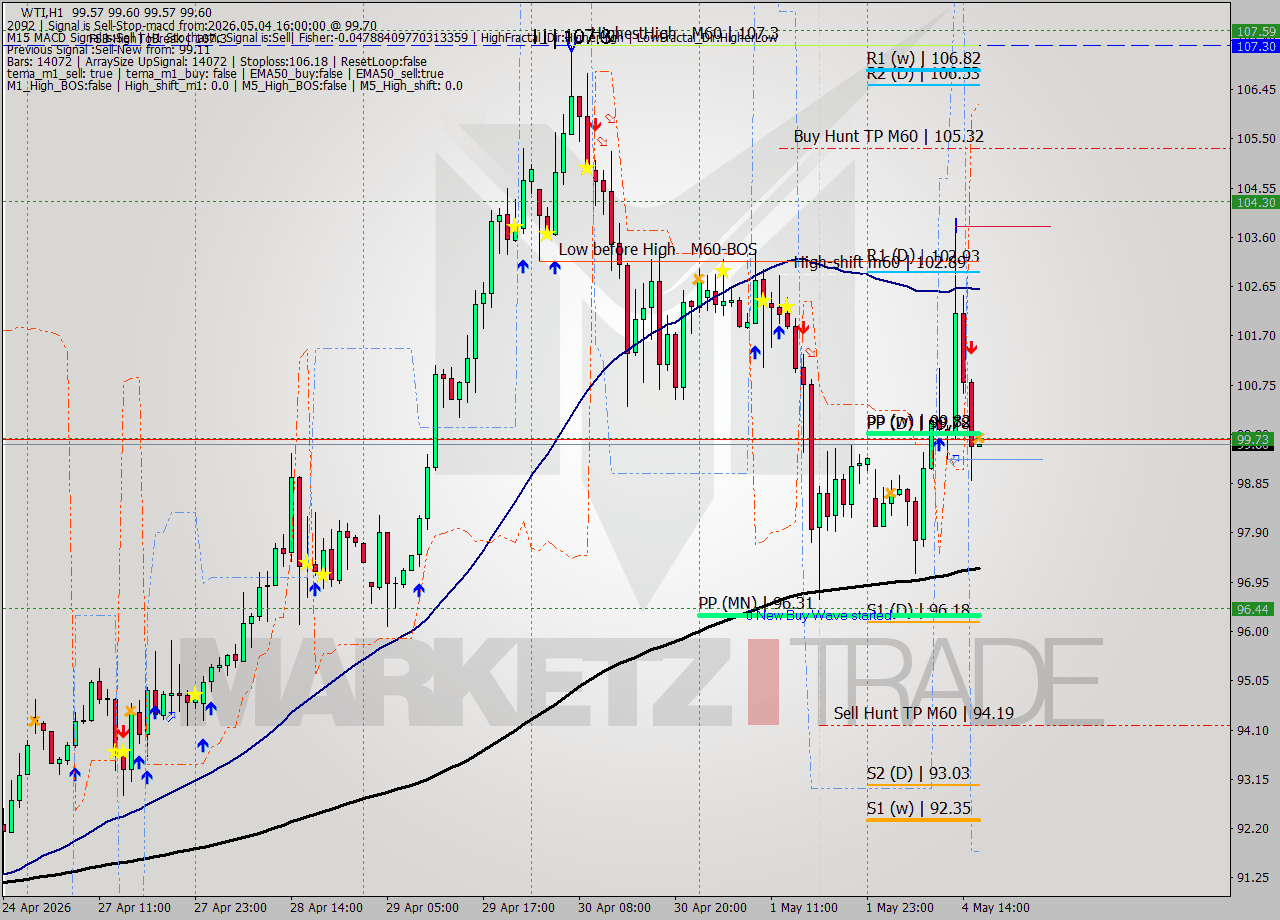Click the 99.73 current price tag
The height and width of the screenshot is (920, 1280).
(x=1254, y=439)
